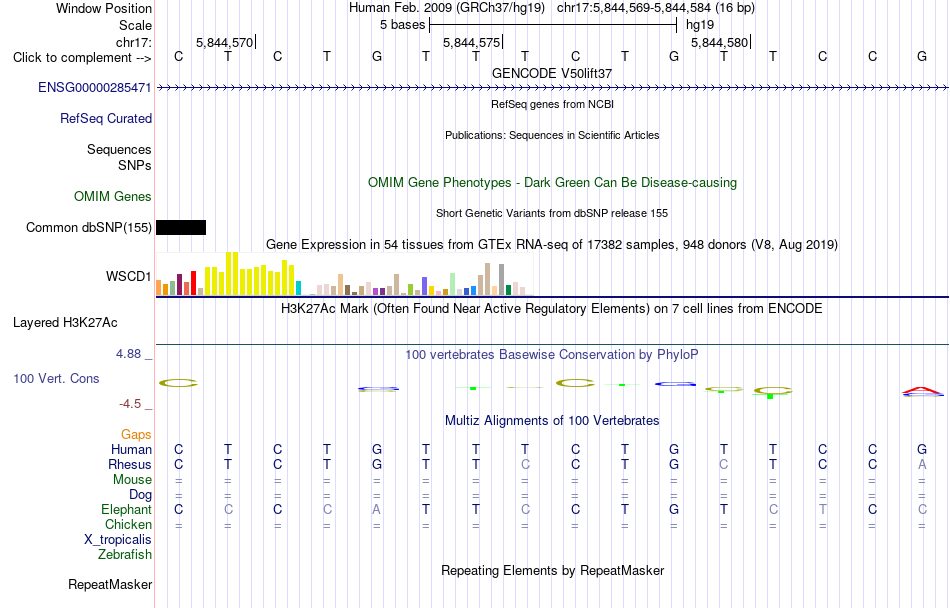Click the chr17:5,844,569-5,844,584 window position text
Image resolution: width=950 pixels, height=608 pixels.
[656, 8]
